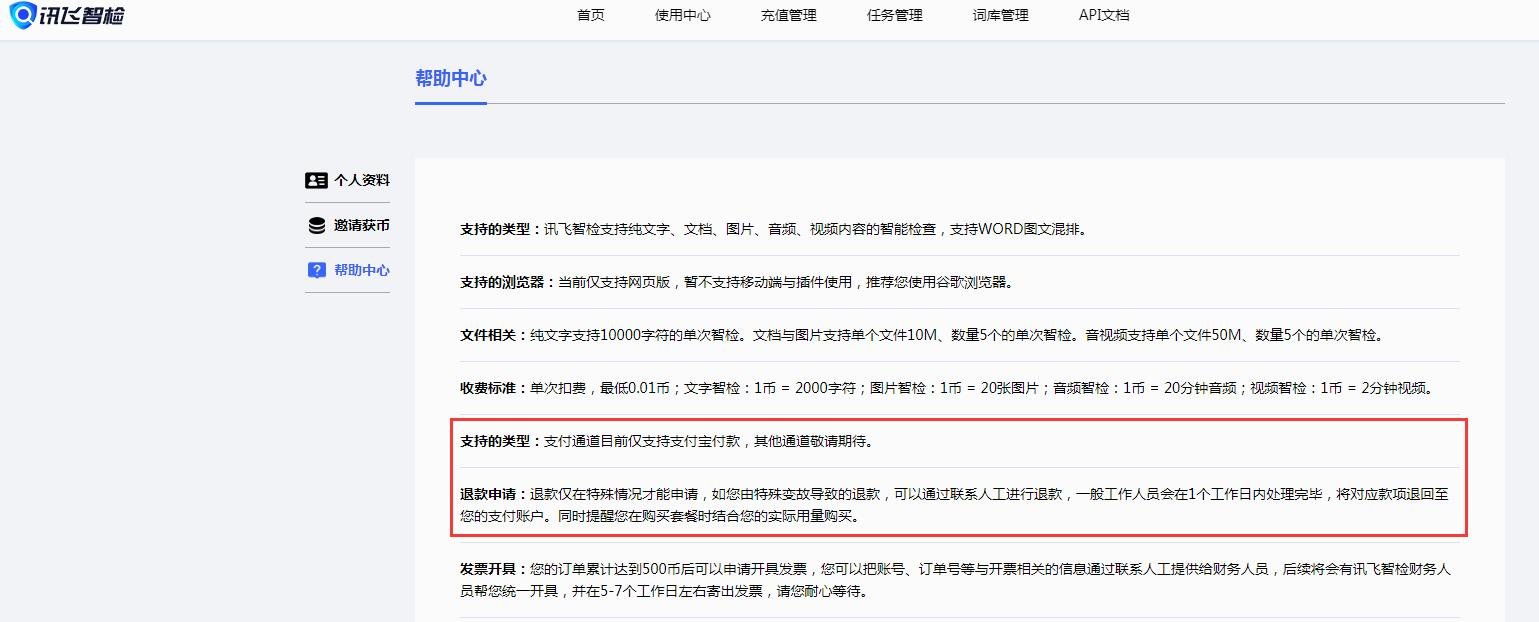The image size is (1539, 622).
Task: Select the 帮助中心 sidebar label
Action: 362,270
